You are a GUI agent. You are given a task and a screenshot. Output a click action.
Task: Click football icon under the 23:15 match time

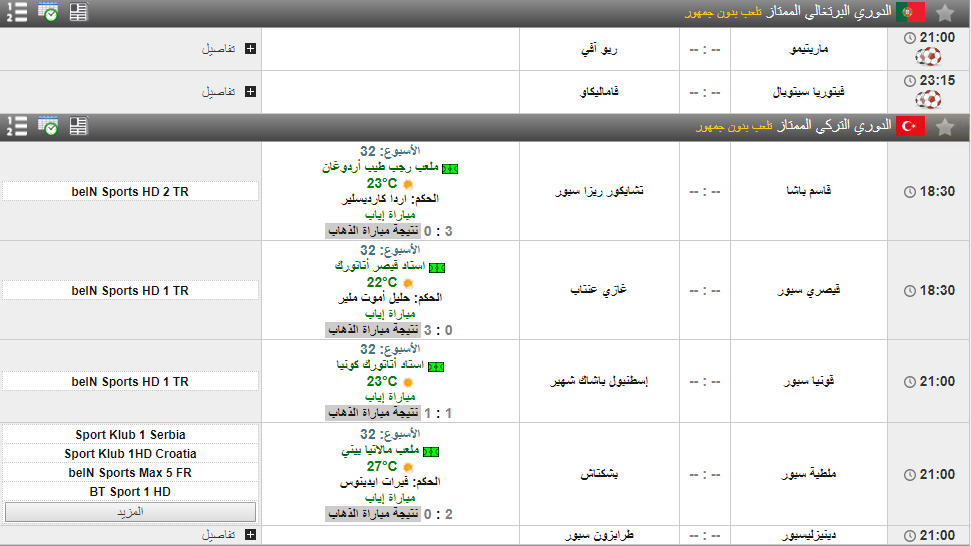click(x=929, y=99)
